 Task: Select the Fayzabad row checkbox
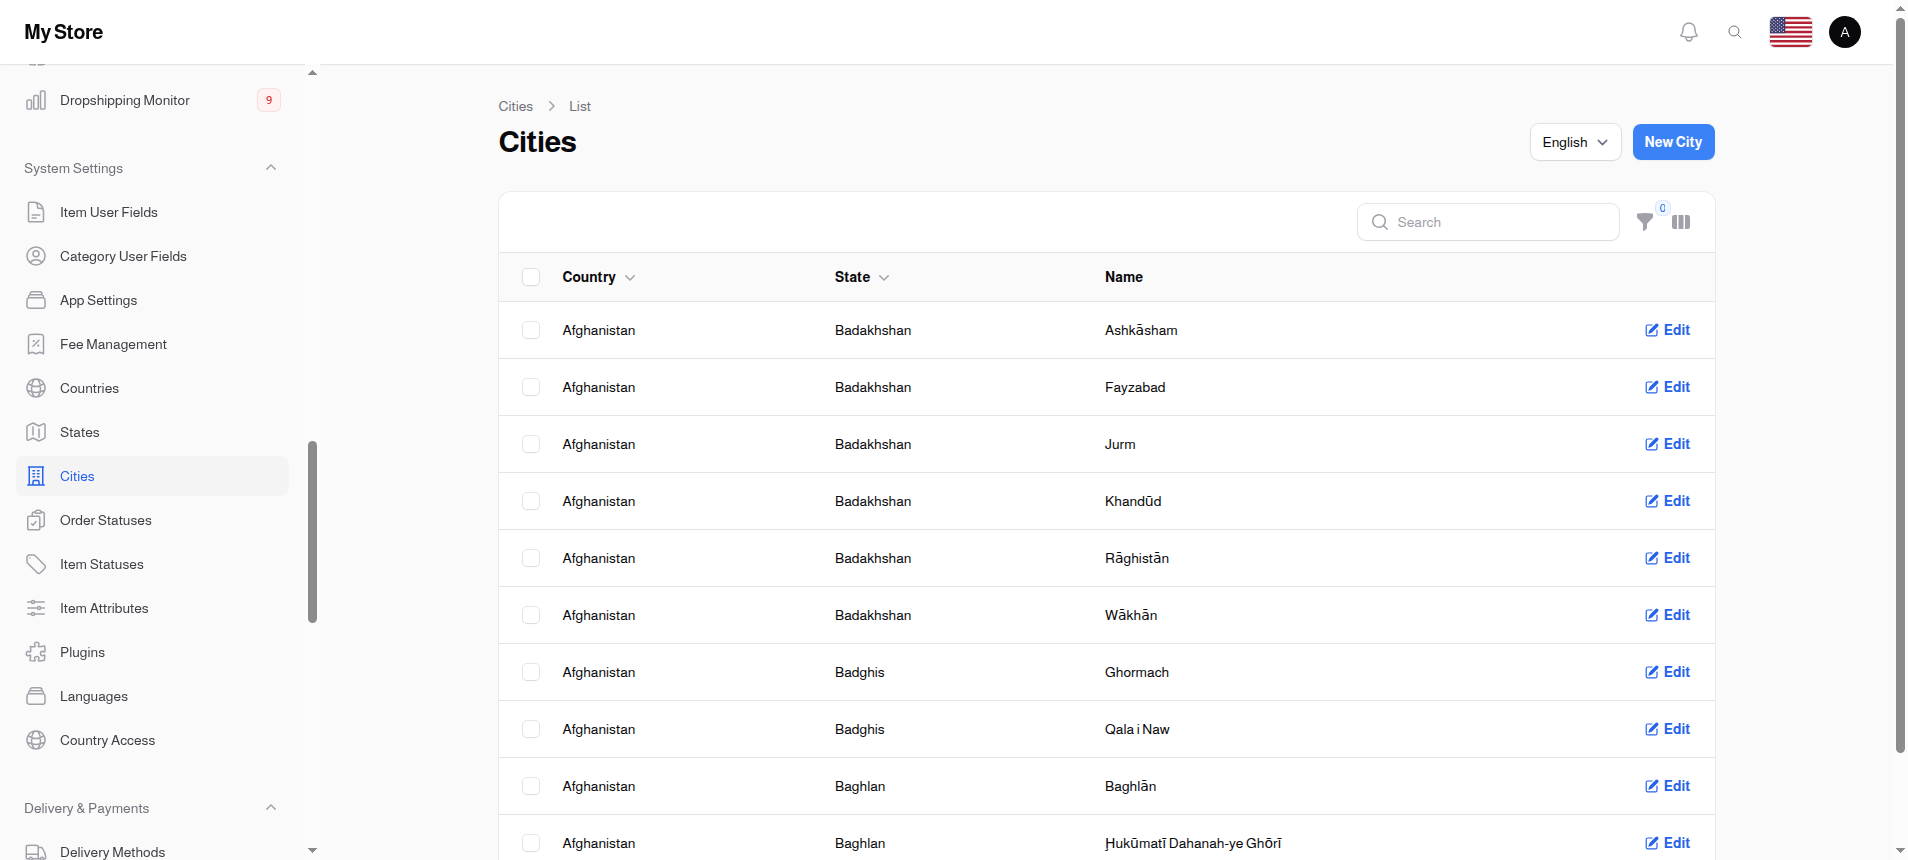[x=531, y=387]
